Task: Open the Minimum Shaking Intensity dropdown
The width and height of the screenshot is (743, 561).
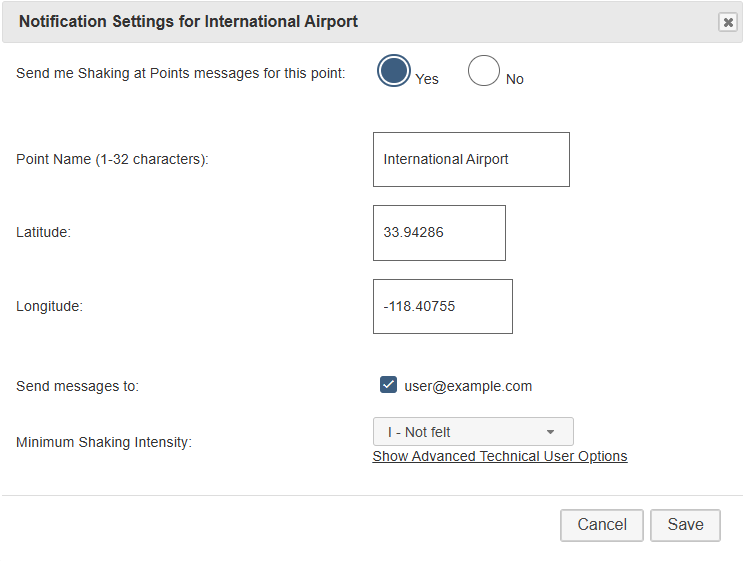Action: pyautogui.click(x=473, y=432)
